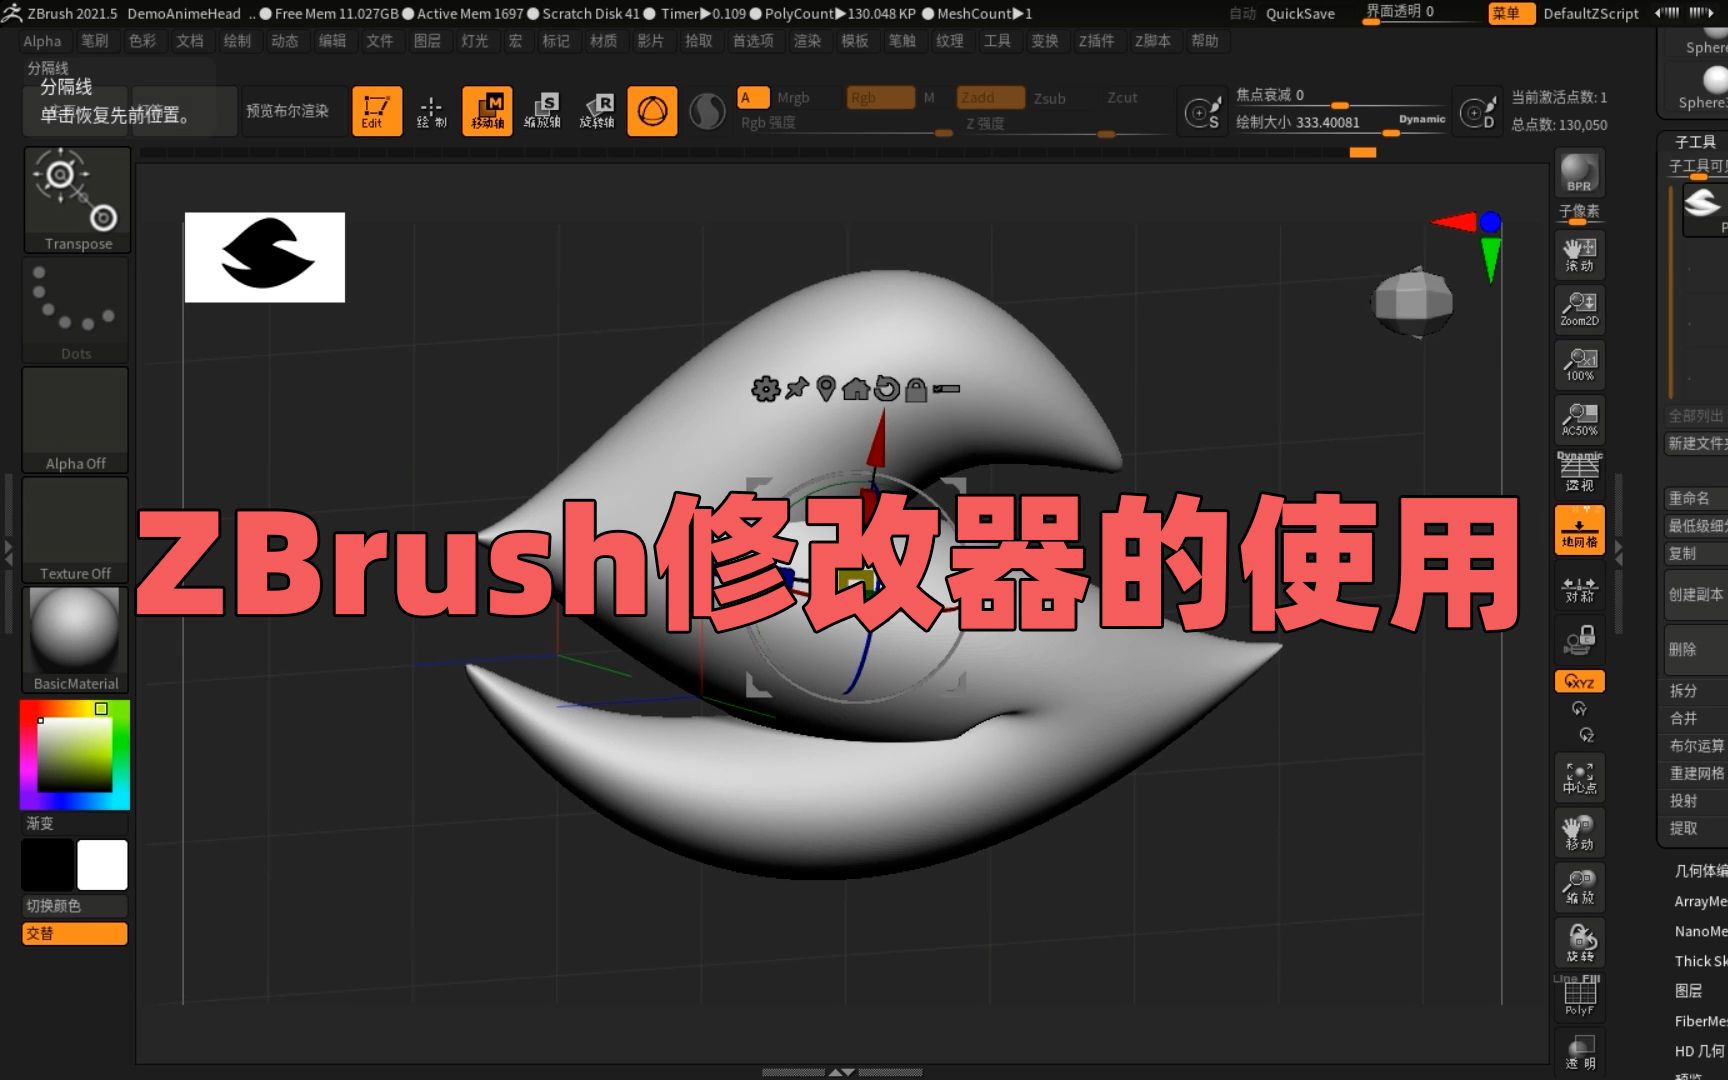Toggle the 地网格 floor grid display
The height and width of the screenshot is (1080, 1728).
click(x=1580, y=528)
